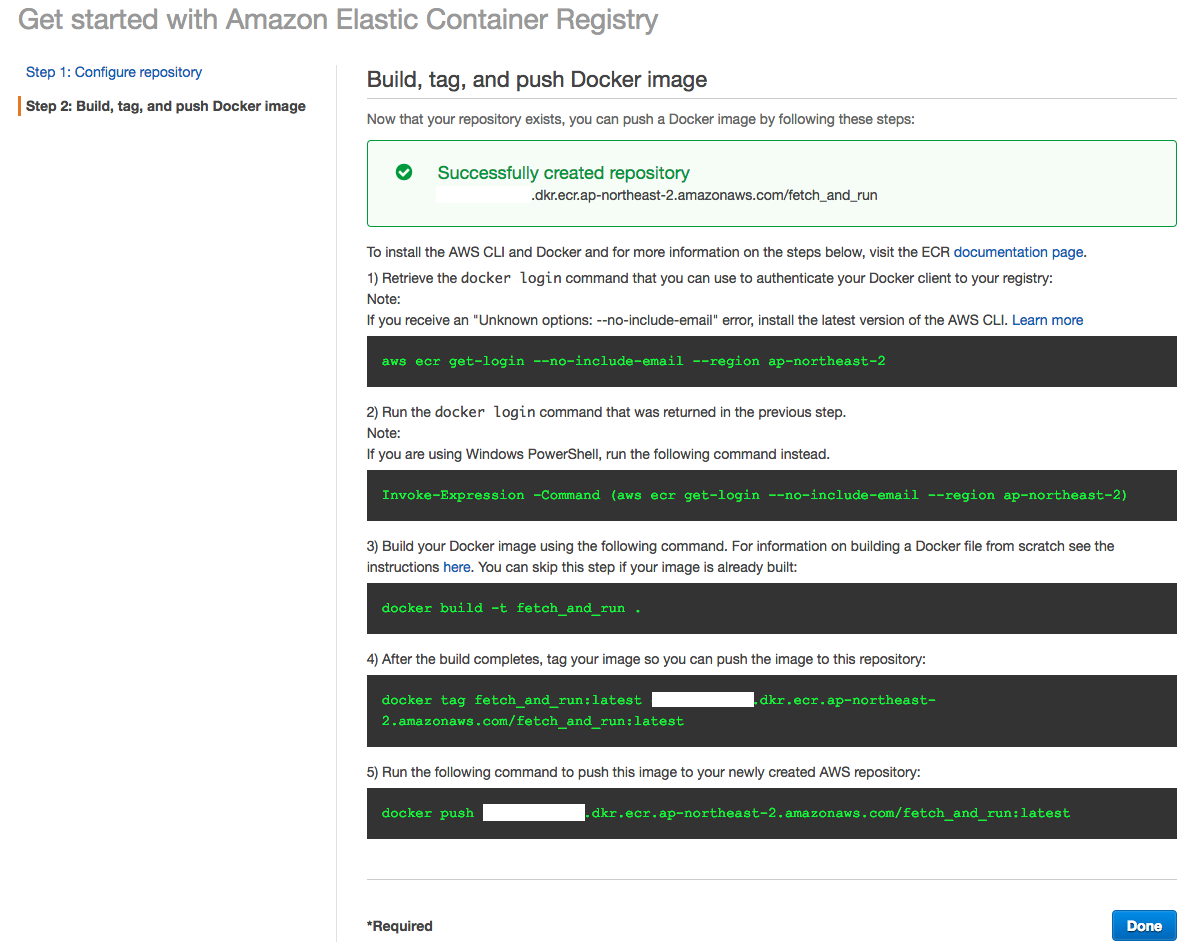
Task: Open the ECR documentation page link
Action: click(x=1018, y=252)
